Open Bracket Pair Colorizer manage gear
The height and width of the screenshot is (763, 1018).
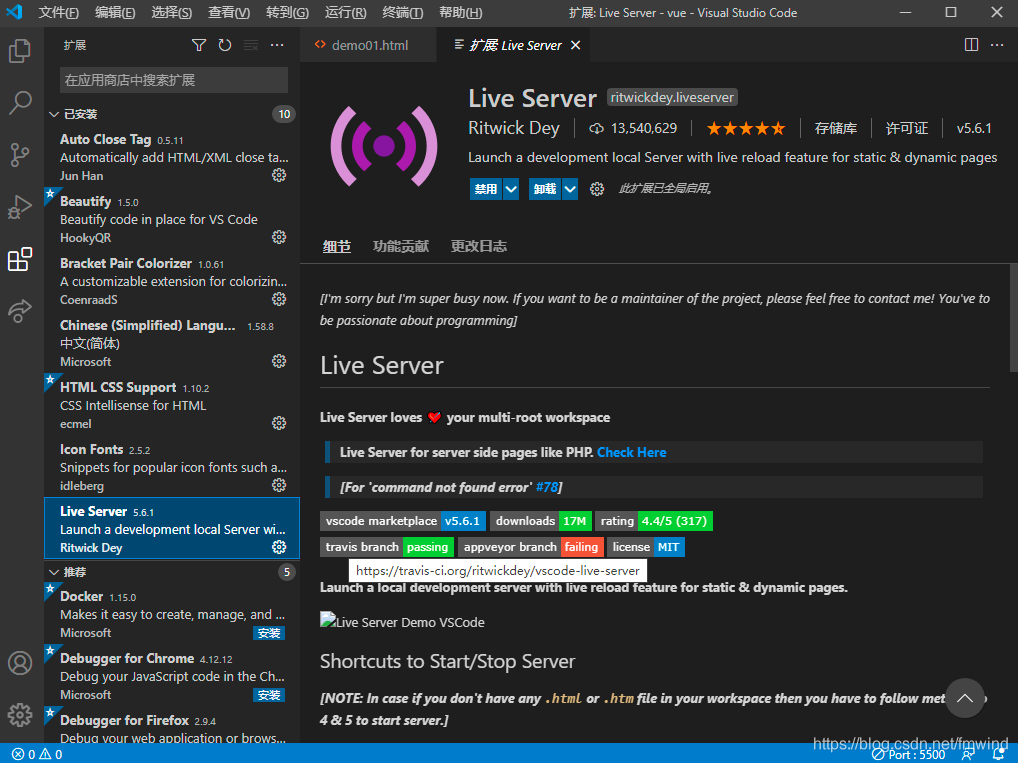[x=279, y=299]
